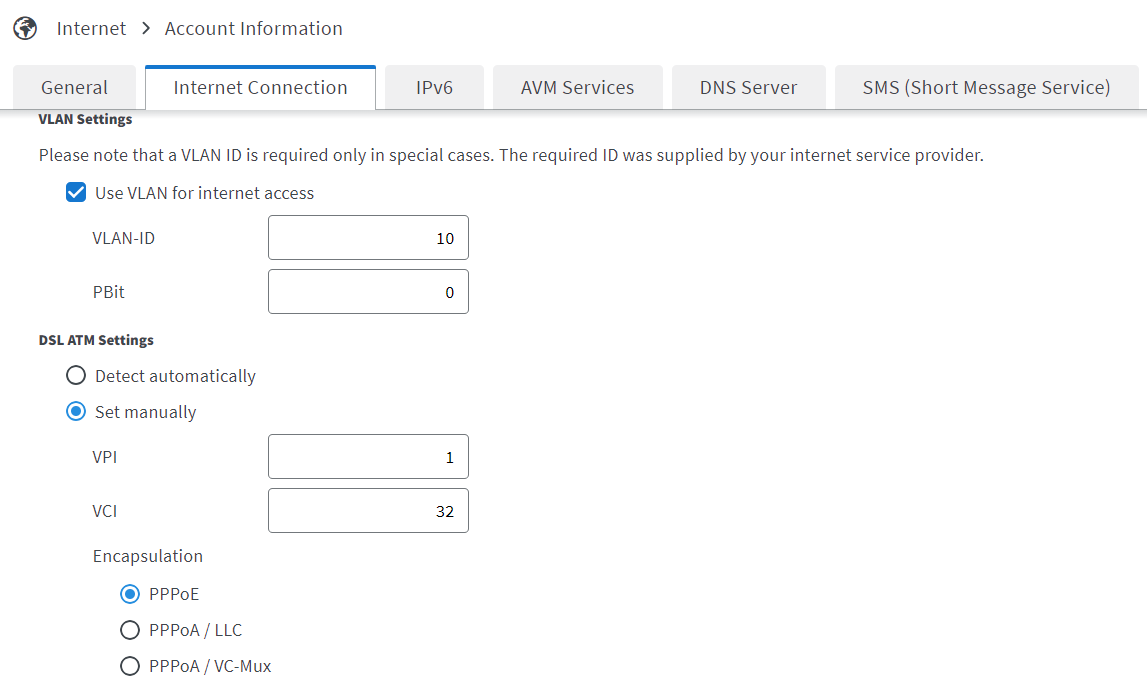Go to the AVM Services tab
The height and width of the screenshot is (682, 1147).
[577, 88]
